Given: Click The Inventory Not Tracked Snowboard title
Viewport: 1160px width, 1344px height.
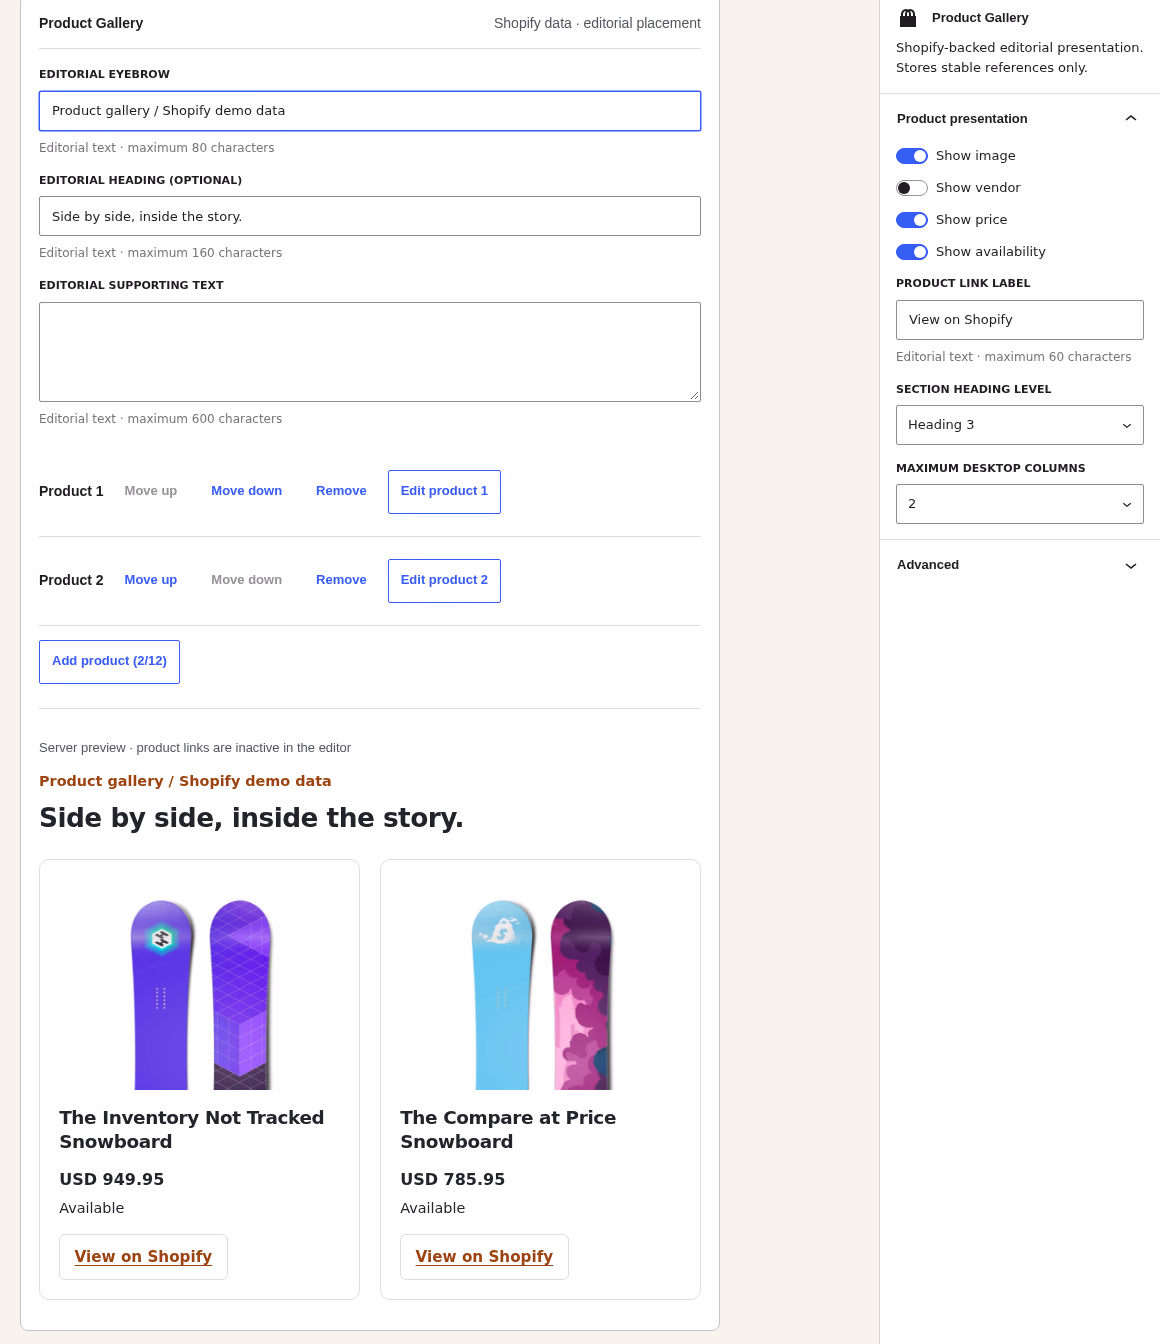Looking at the screenshot, I should [x=192, y=1130].
